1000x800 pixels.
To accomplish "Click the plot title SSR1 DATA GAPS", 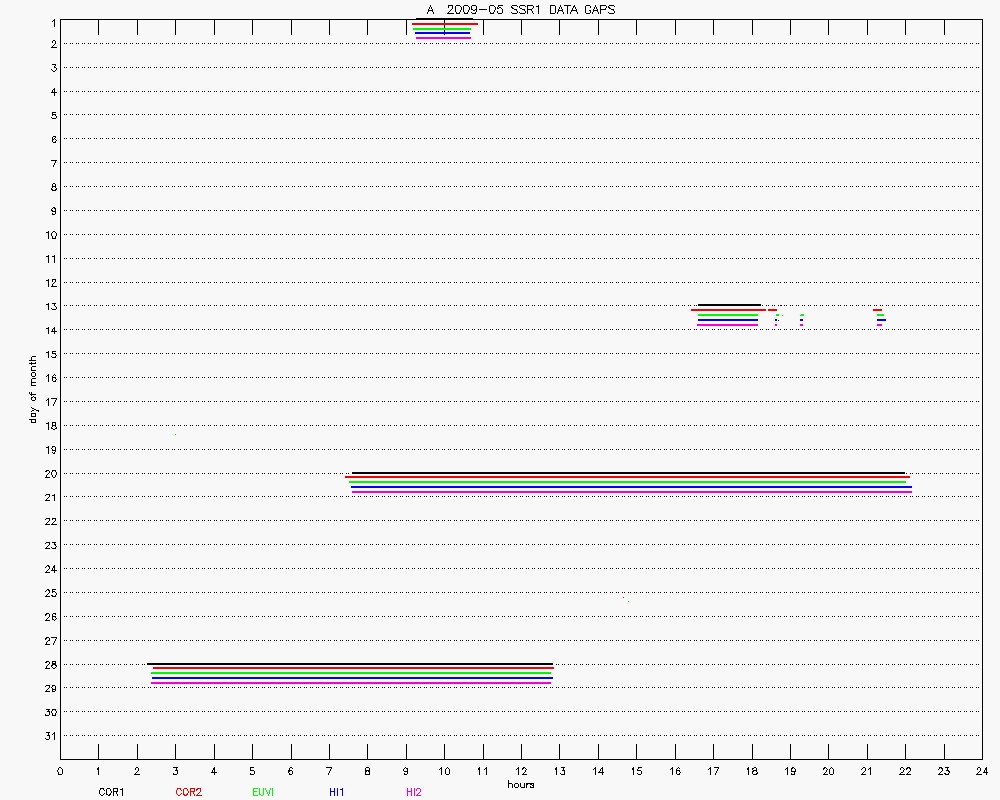I will coord(521,10).
